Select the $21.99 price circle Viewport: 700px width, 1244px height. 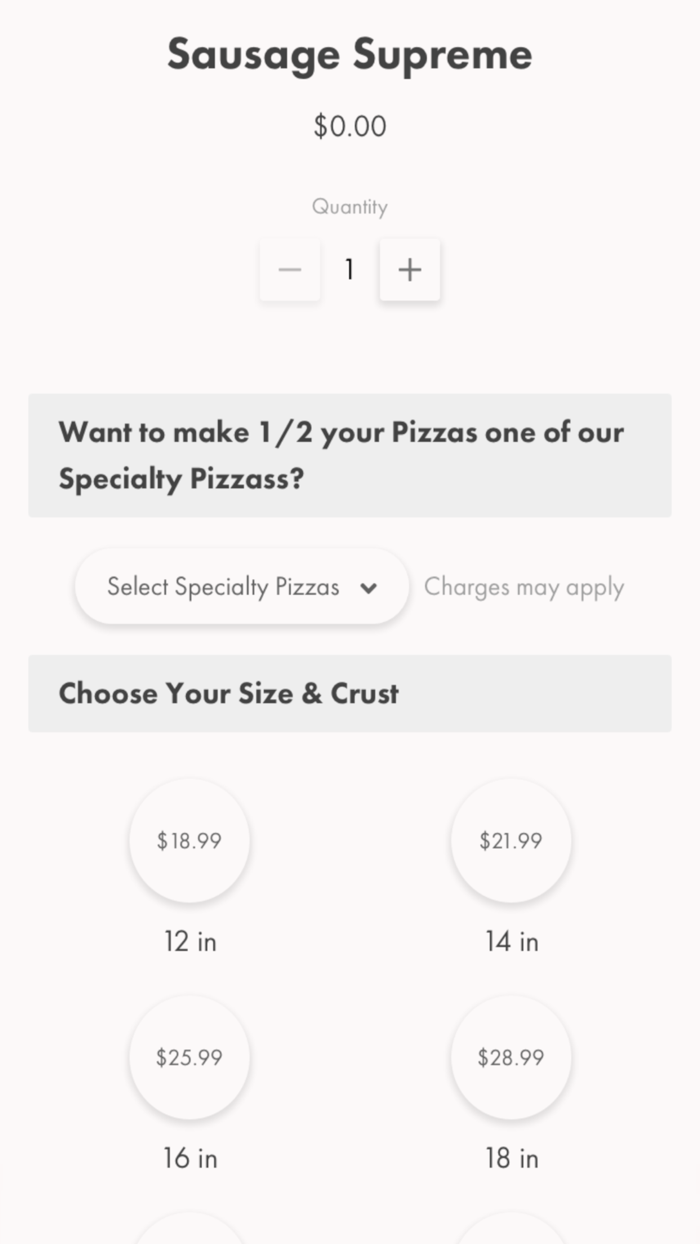(510, 840)
